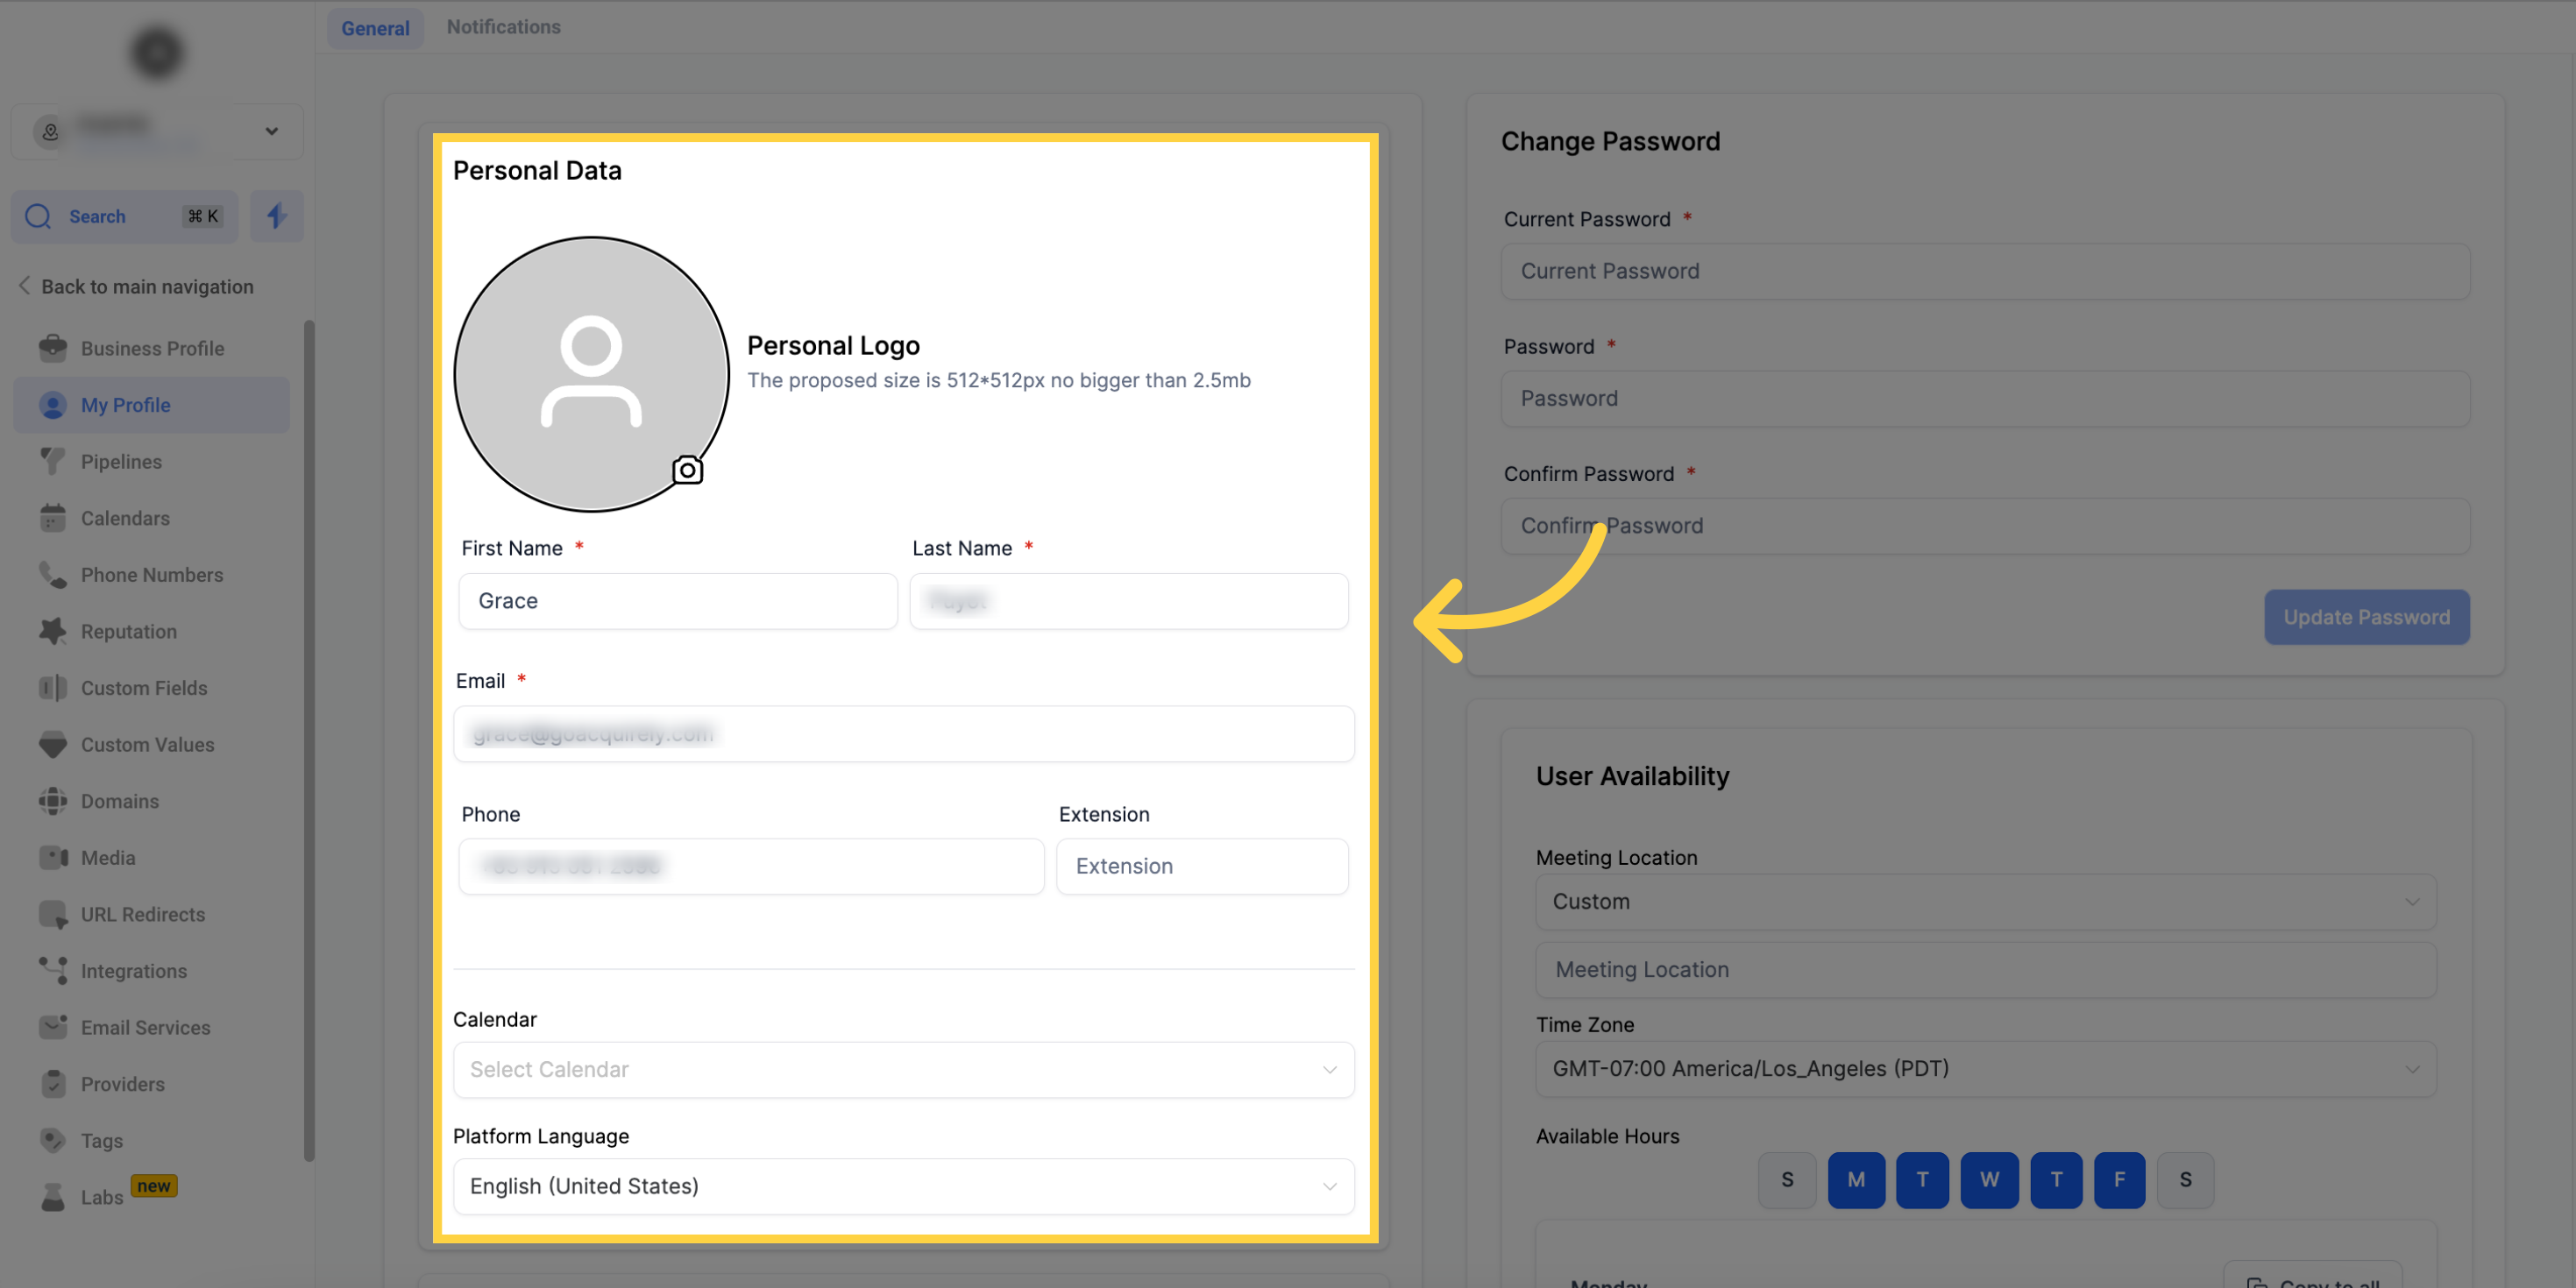Switch to the Notifications tab
2576x1288 pixels.
click(503, 27)
